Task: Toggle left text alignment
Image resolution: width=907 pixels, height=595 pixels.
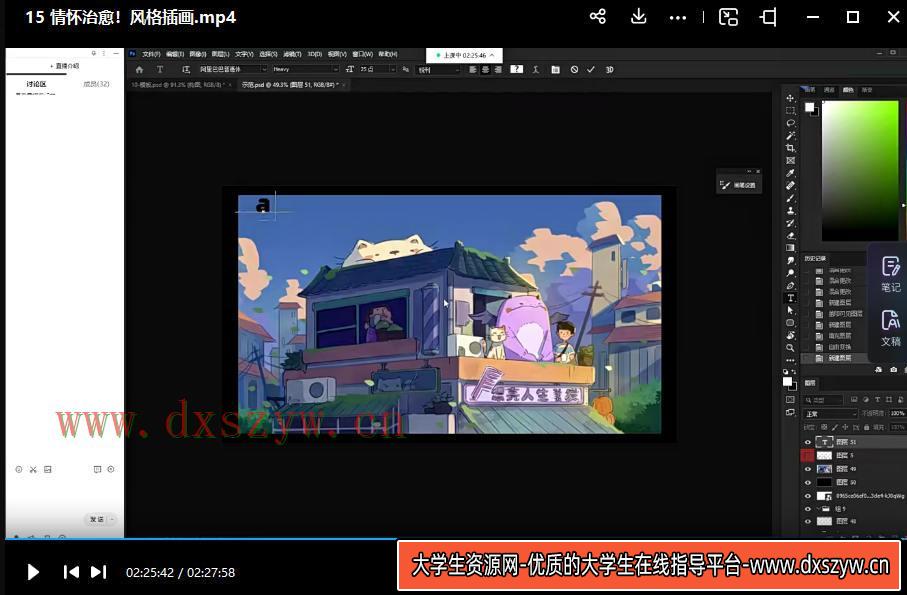Action: point(473,69)
